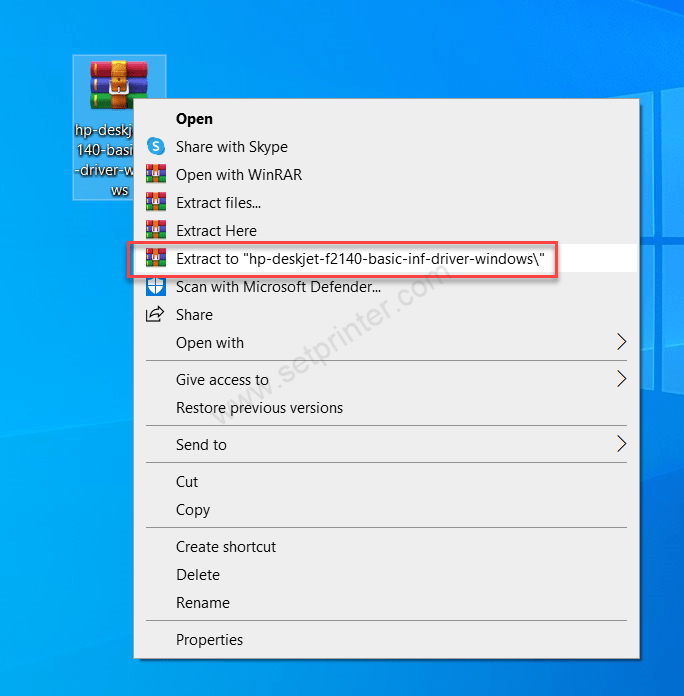Click the Skype icon in the context menu
Screen dimensions: 684x696
156,146
